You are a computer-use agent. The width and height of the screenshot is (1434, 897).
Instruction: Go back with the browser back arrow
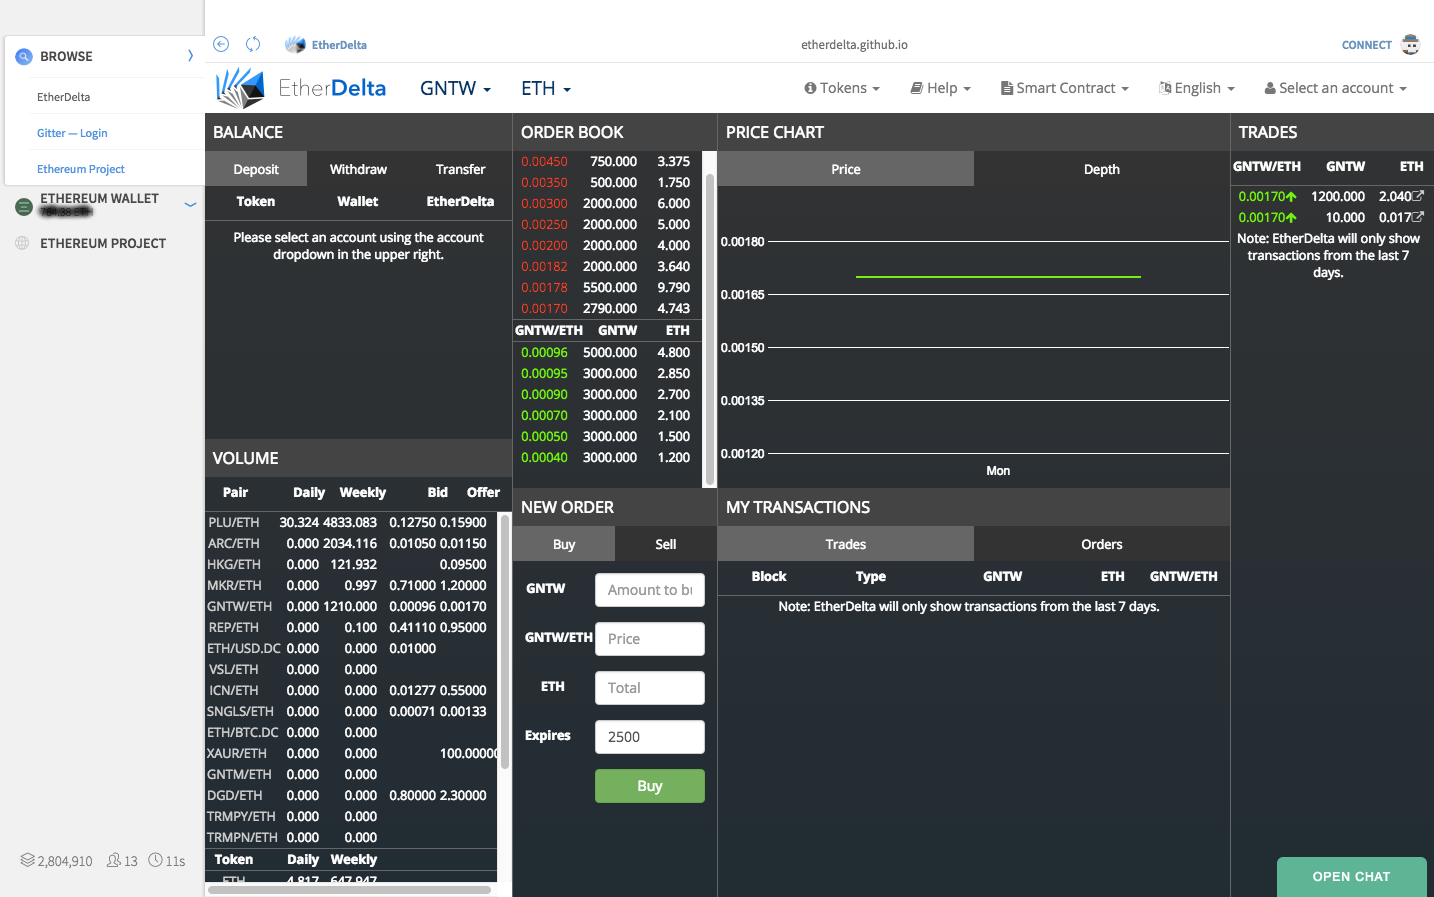pyautogui.click(x=221, y=44)
